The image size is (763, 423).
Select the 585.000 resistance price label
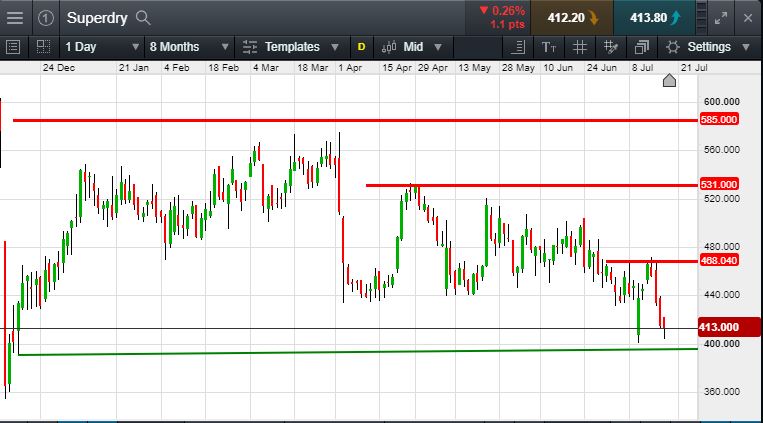pyautogui.click(x=719, y=120)
